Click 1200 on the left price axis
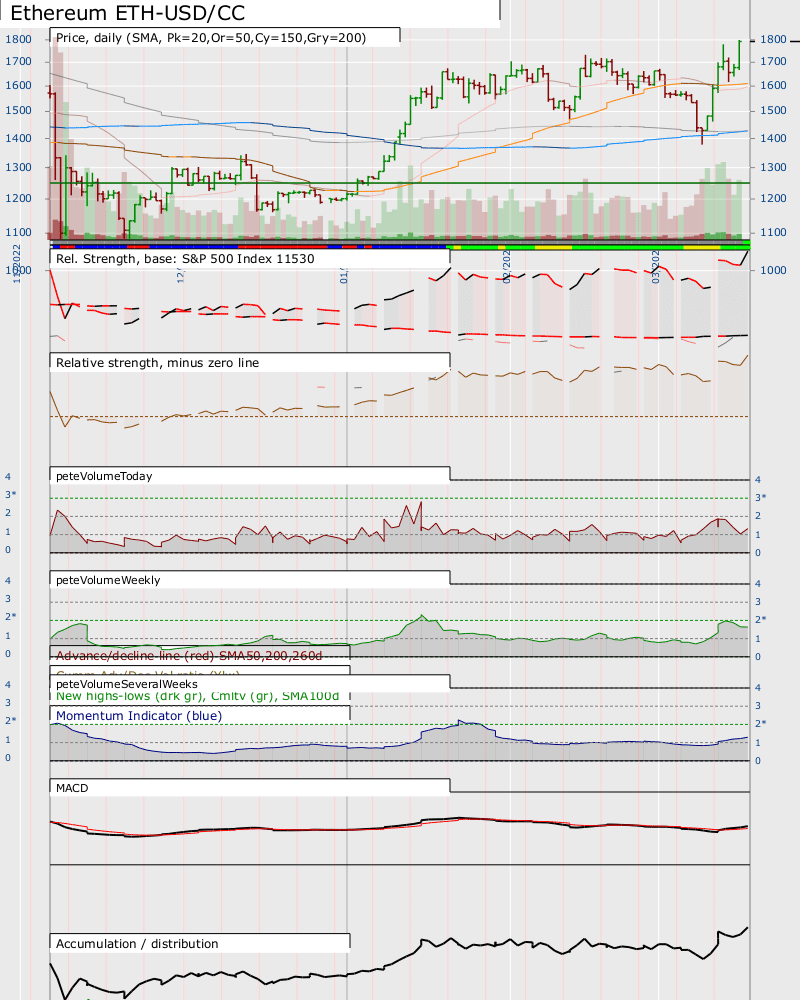 tap(19, 198)
